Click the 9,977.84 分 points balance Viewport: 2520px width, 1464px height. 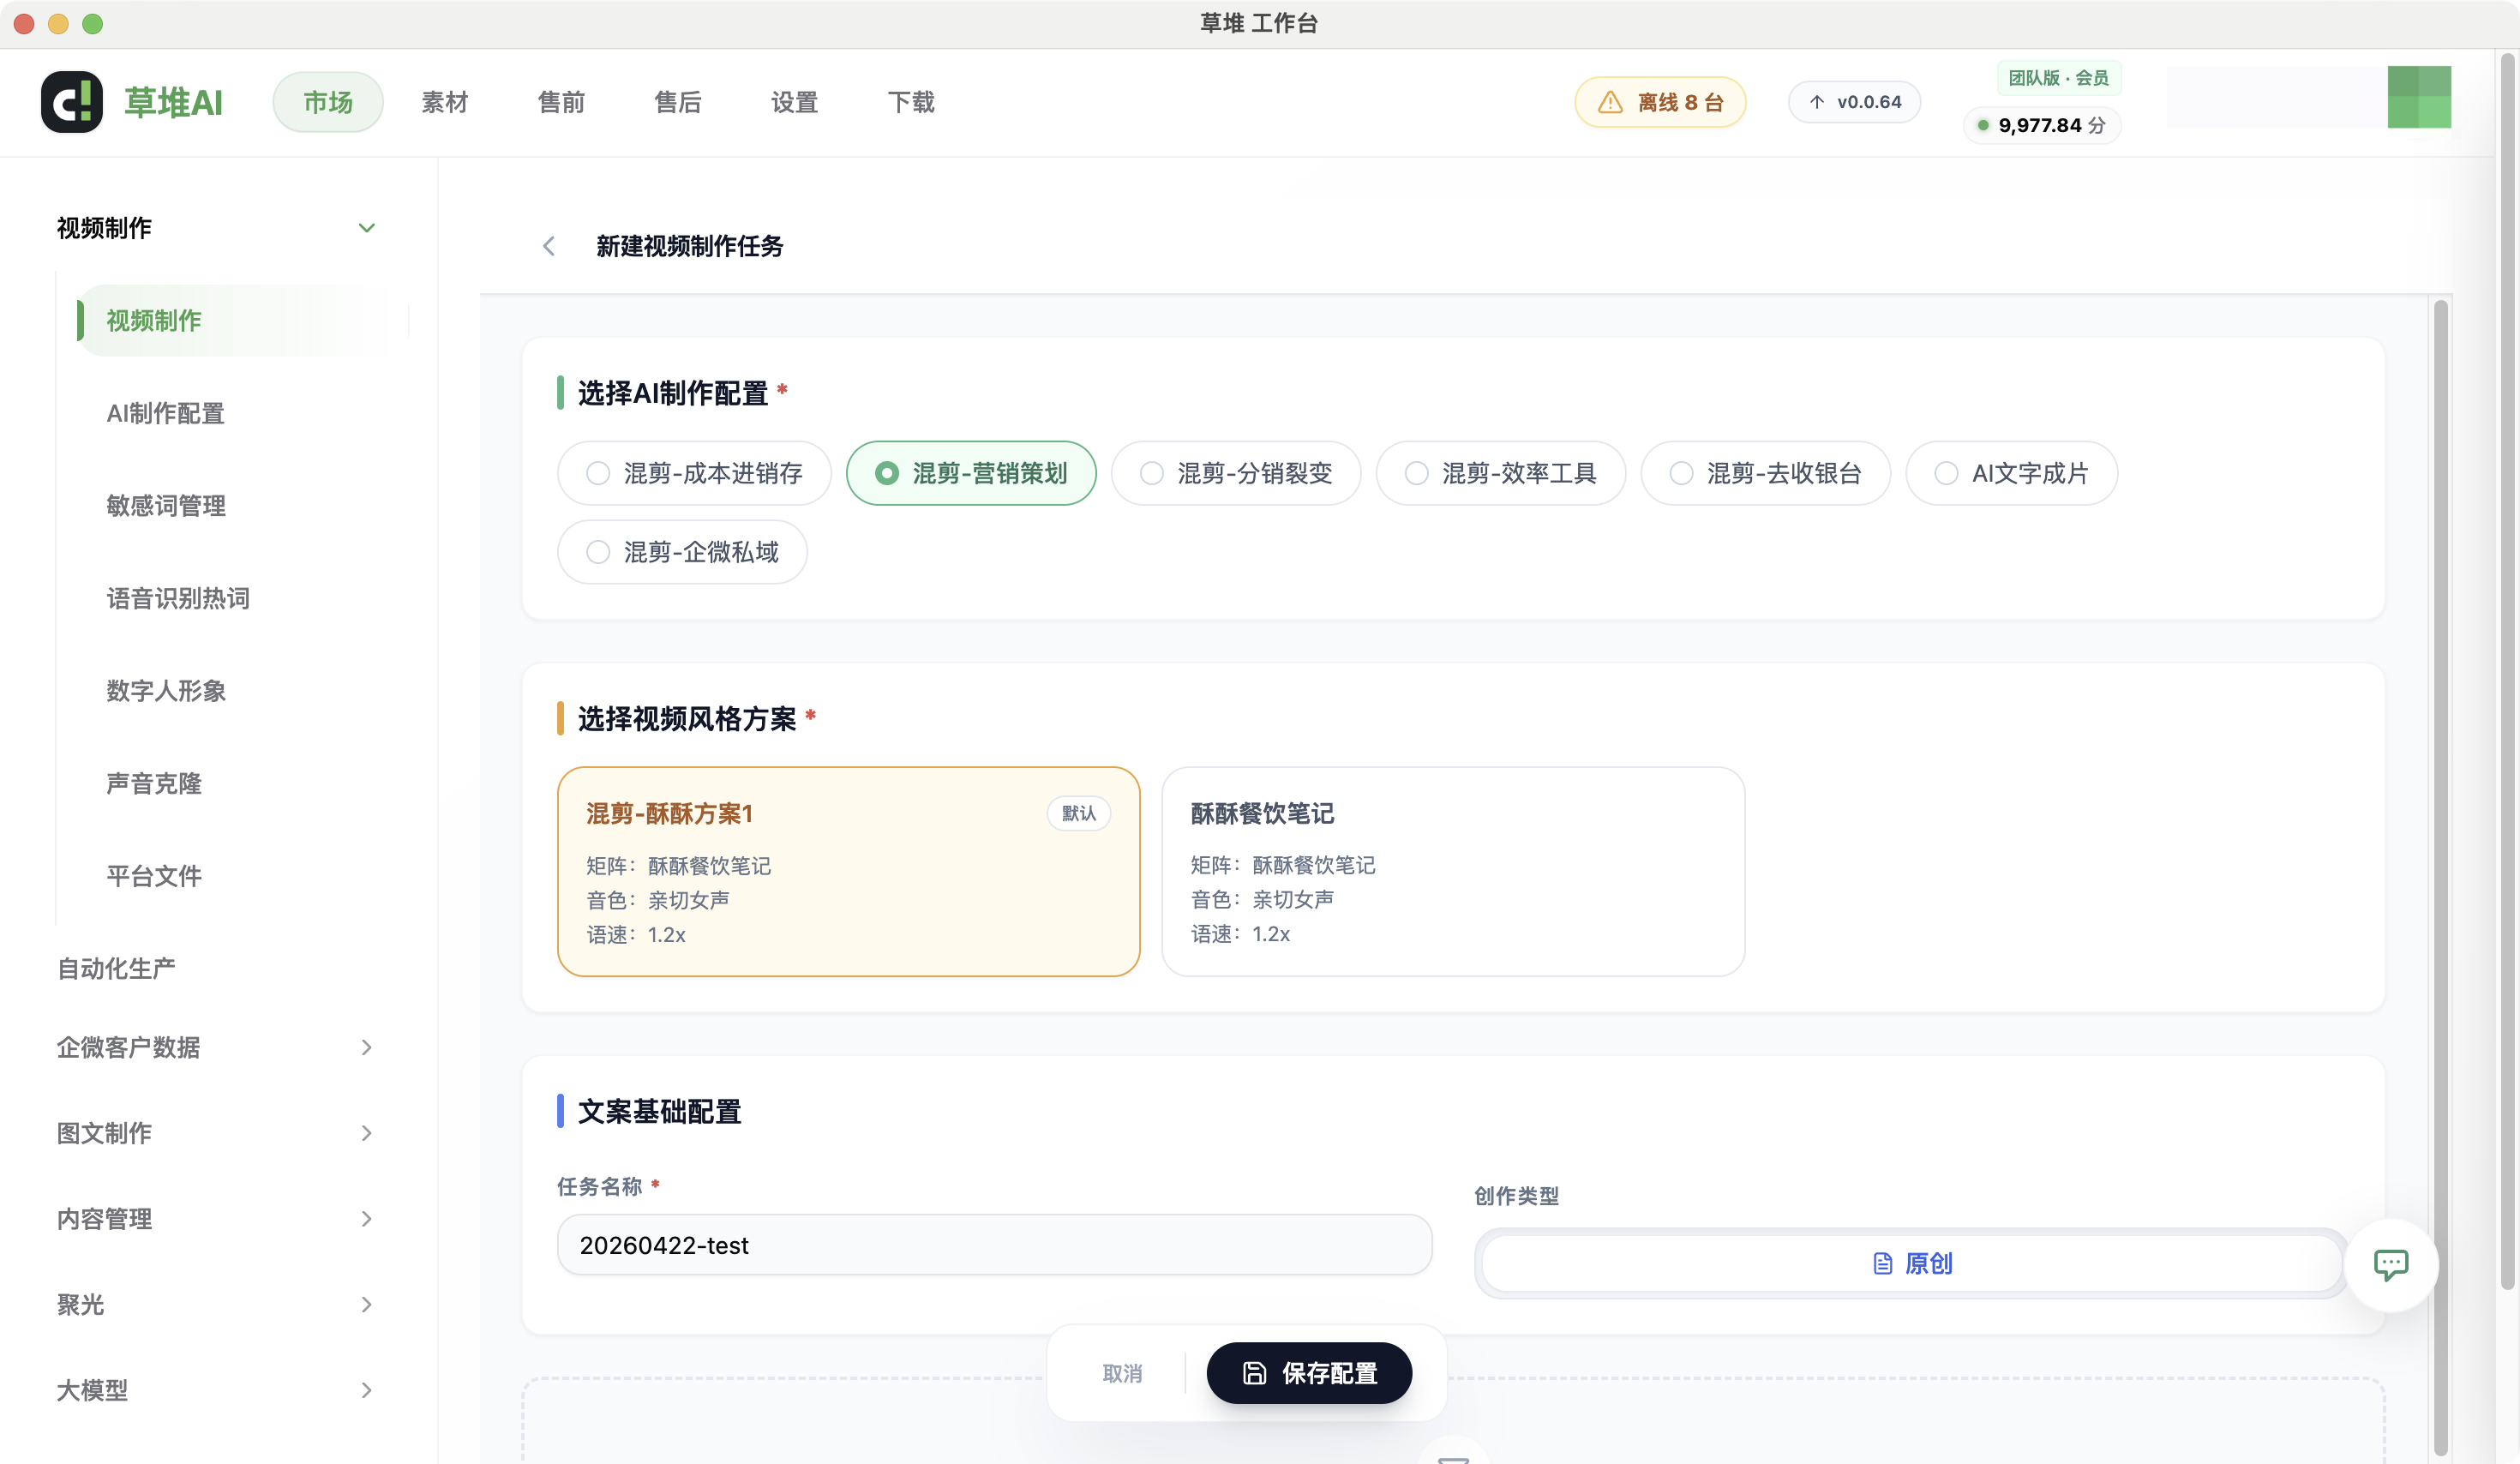[2041, 125]
